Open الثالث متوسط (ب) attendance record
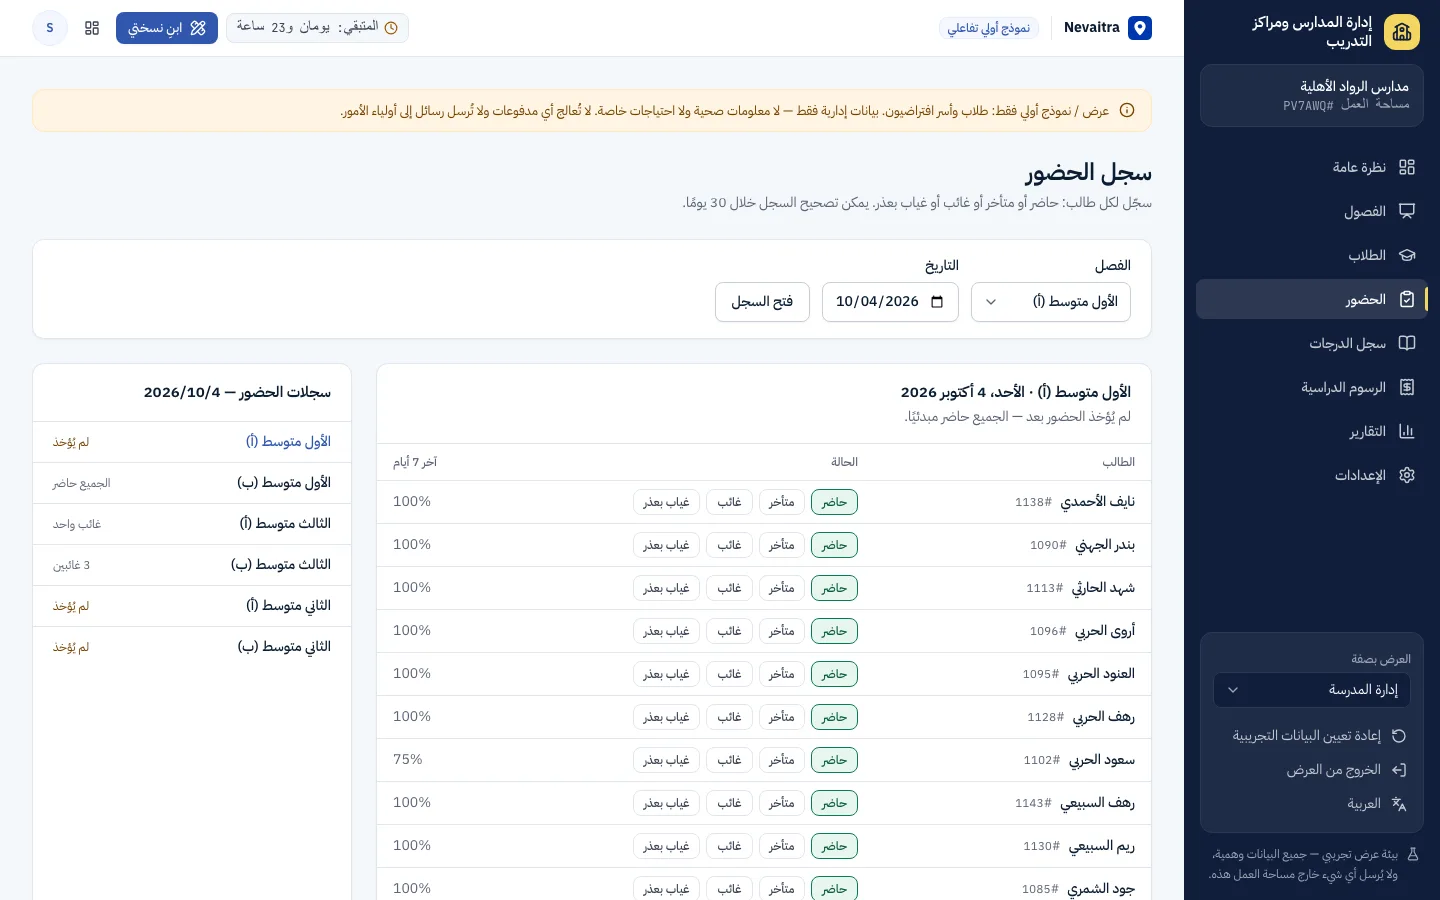The height and width of the screenshot is (900, 1440). pos(192,565)
